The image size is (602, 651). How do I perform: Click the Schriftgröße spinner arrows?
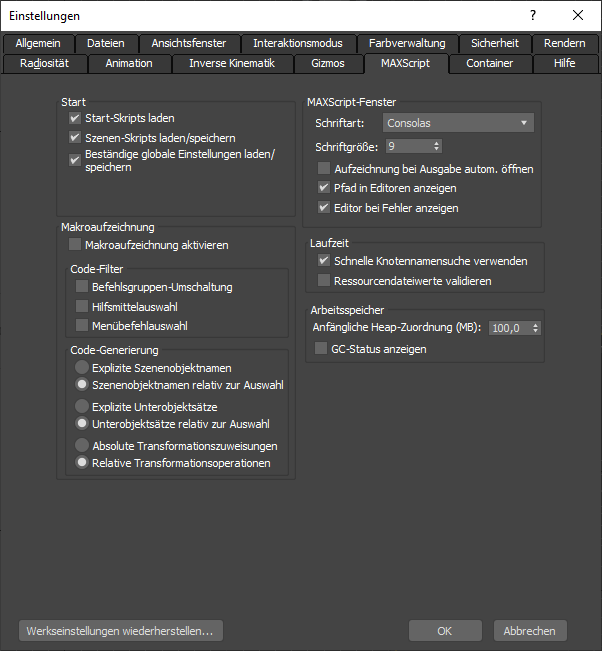coord(436,146)
